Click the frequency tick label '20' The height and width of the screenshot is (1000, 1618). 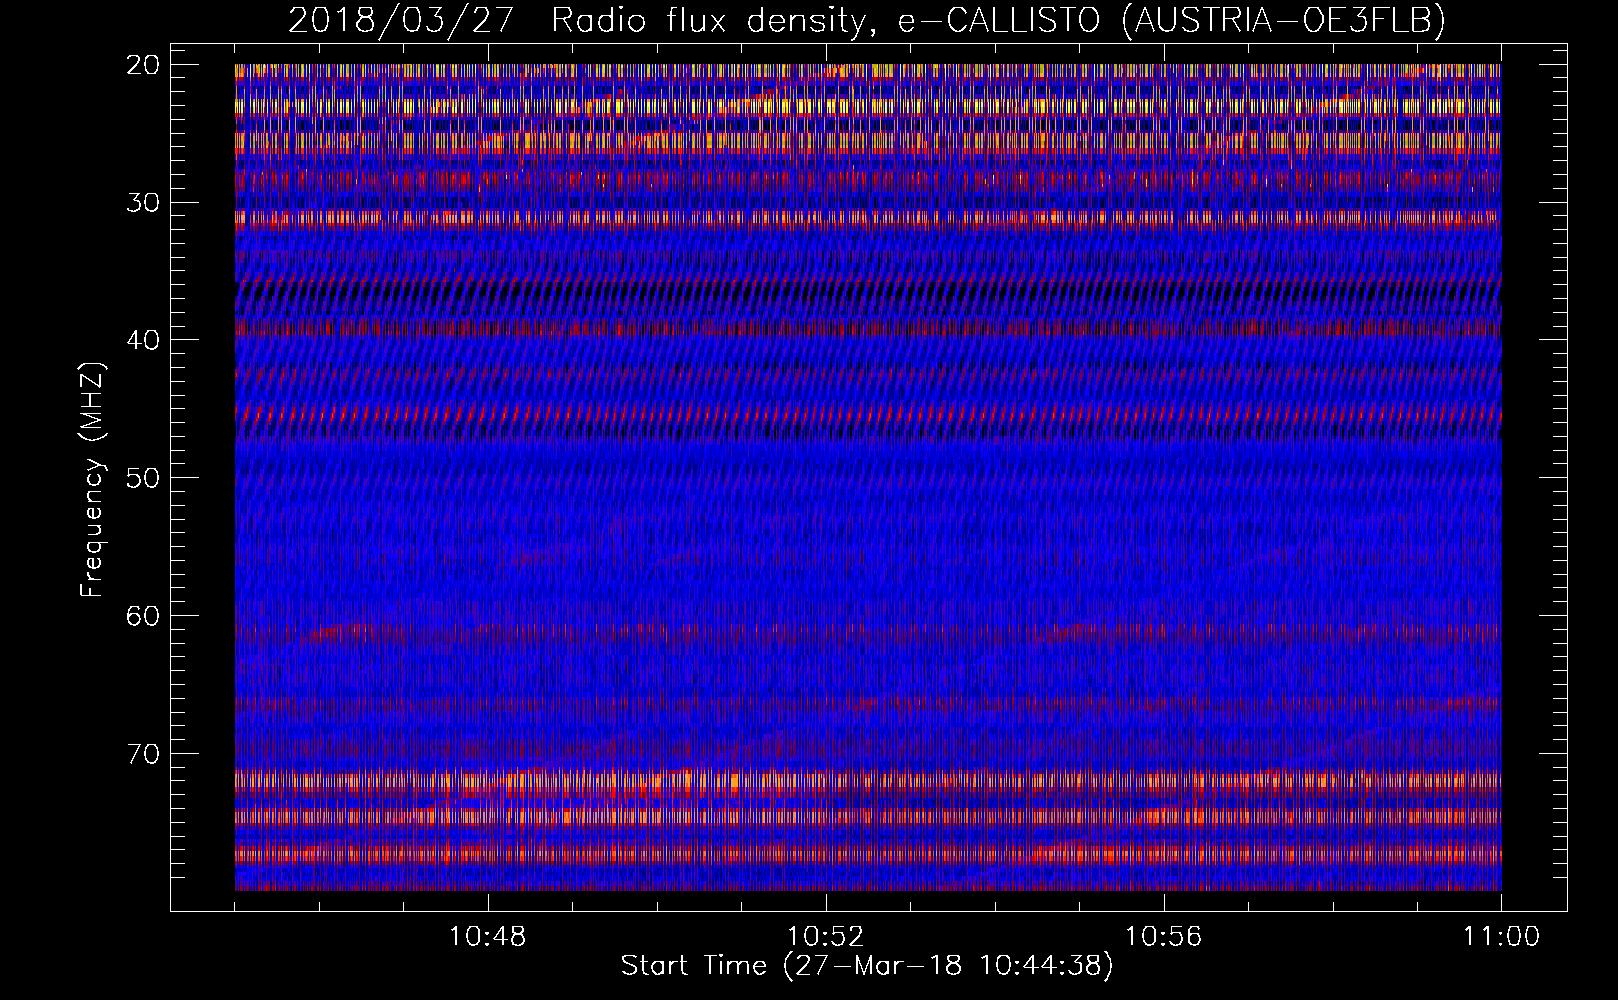[143, 65]
